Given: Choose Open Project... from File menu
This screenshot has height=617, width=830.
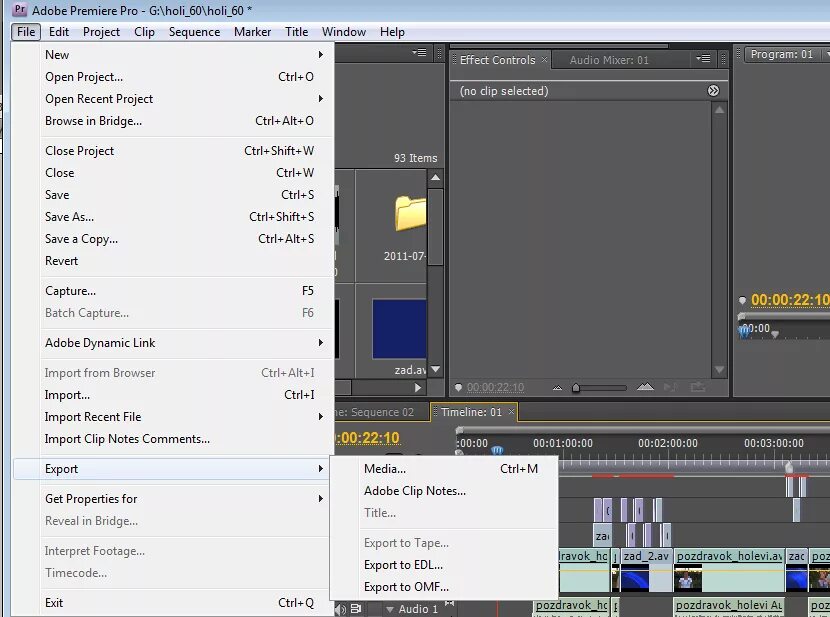Looking at the screenshot, I should [x=173, y=77].
